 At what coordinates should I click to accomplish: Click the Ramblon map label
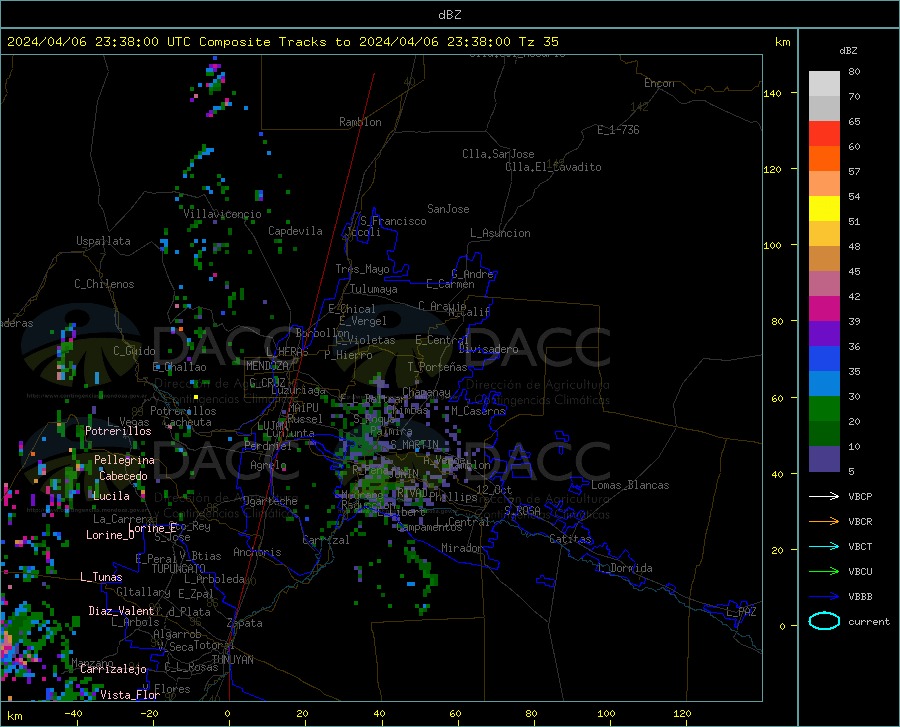click(360, 122)
